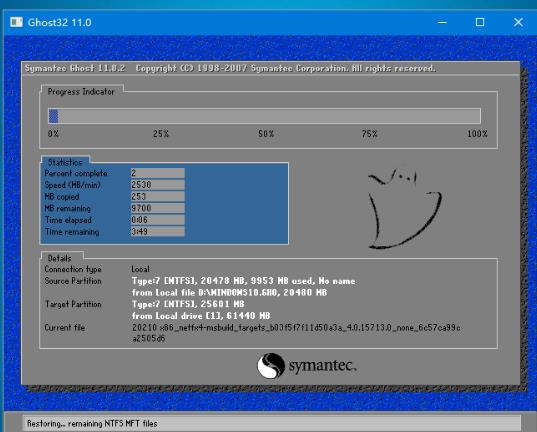The height and width of the screenshot is (432, 537).
Task: Minimize the Ghost32 11.0 window
Action: tap(442, 22)
